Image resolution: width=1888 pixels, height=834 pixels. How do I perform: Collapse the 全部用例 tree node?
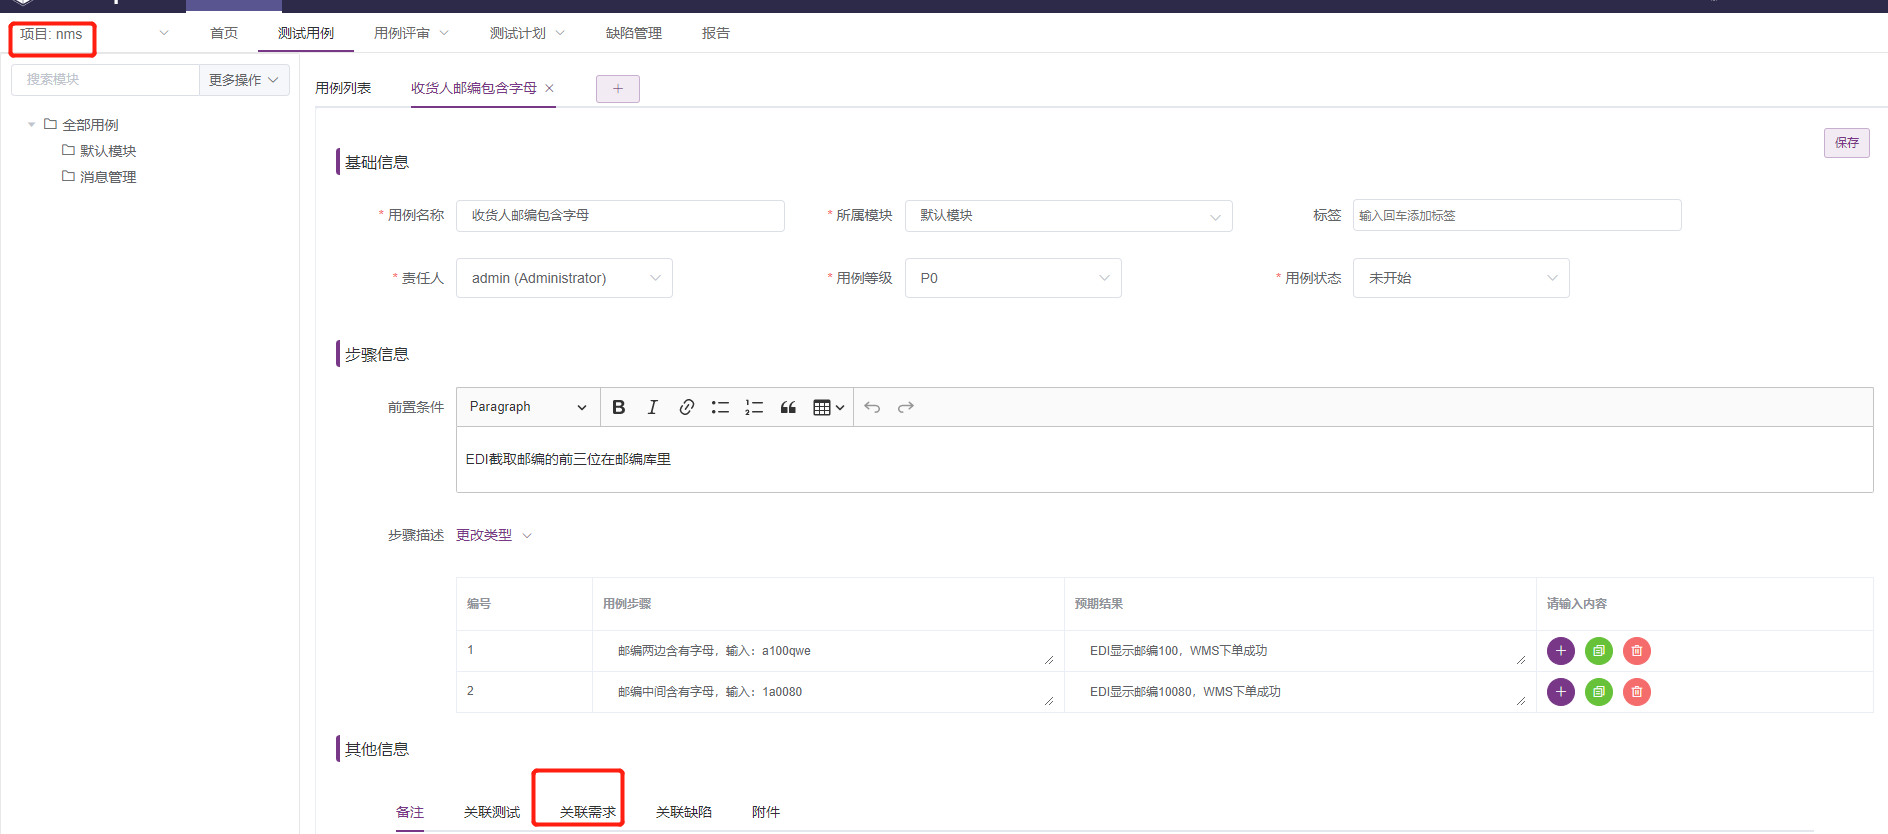point(32,125)
